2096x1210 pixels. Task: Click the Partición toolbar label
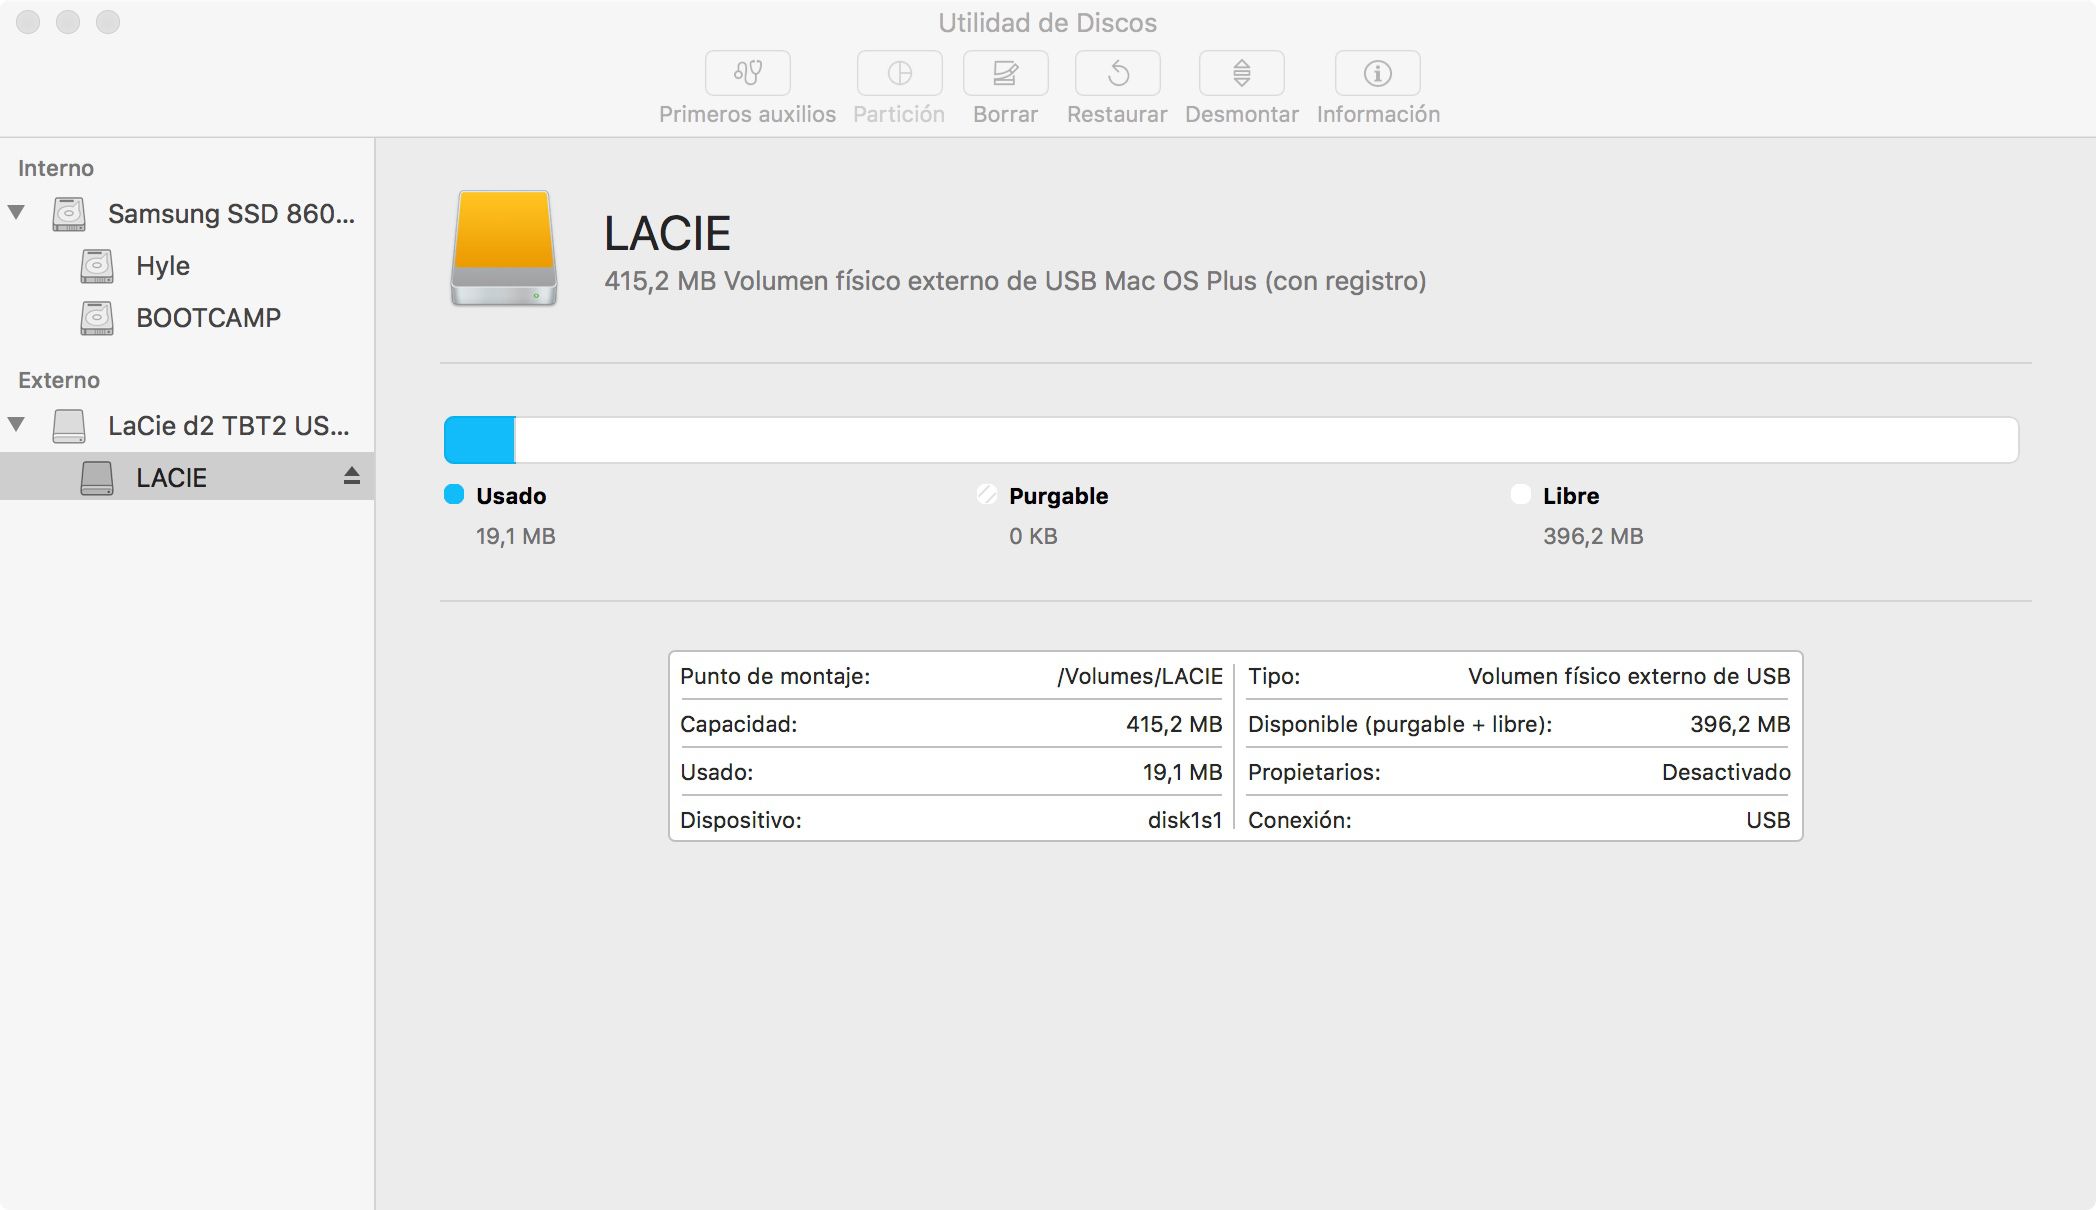899,114
